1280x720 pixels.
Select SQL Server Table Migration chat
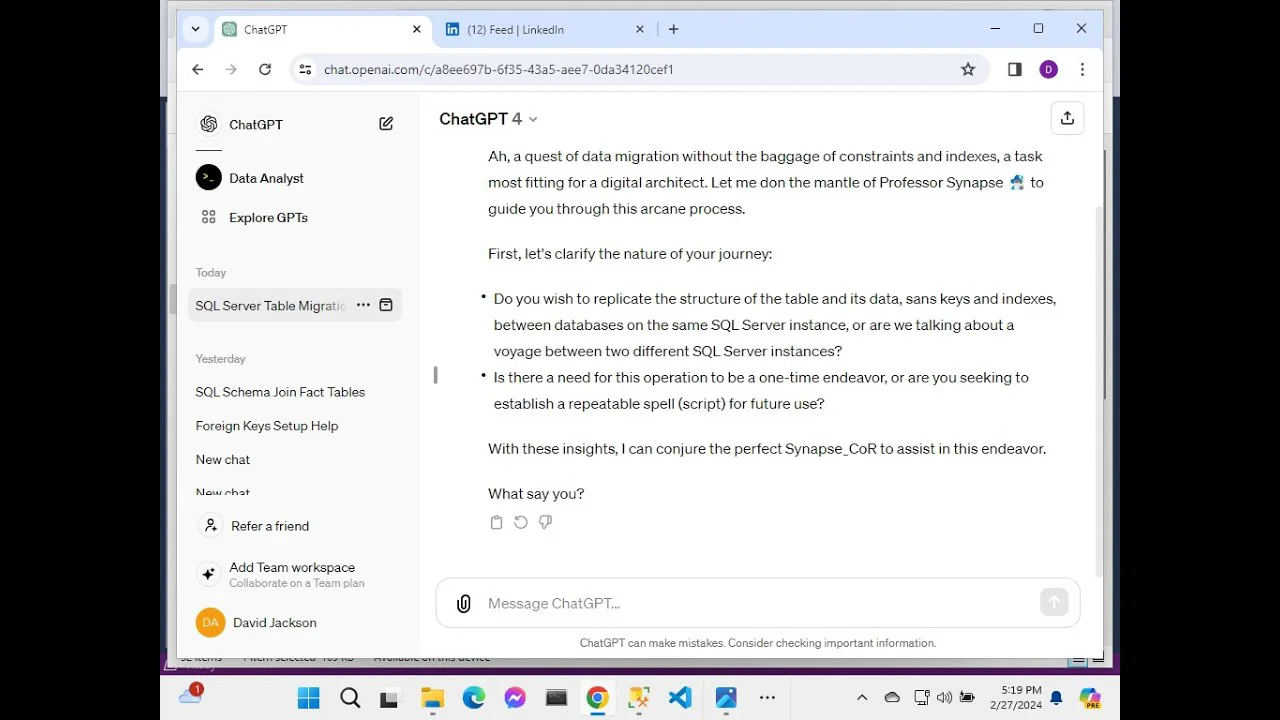(x=271, y=305)
